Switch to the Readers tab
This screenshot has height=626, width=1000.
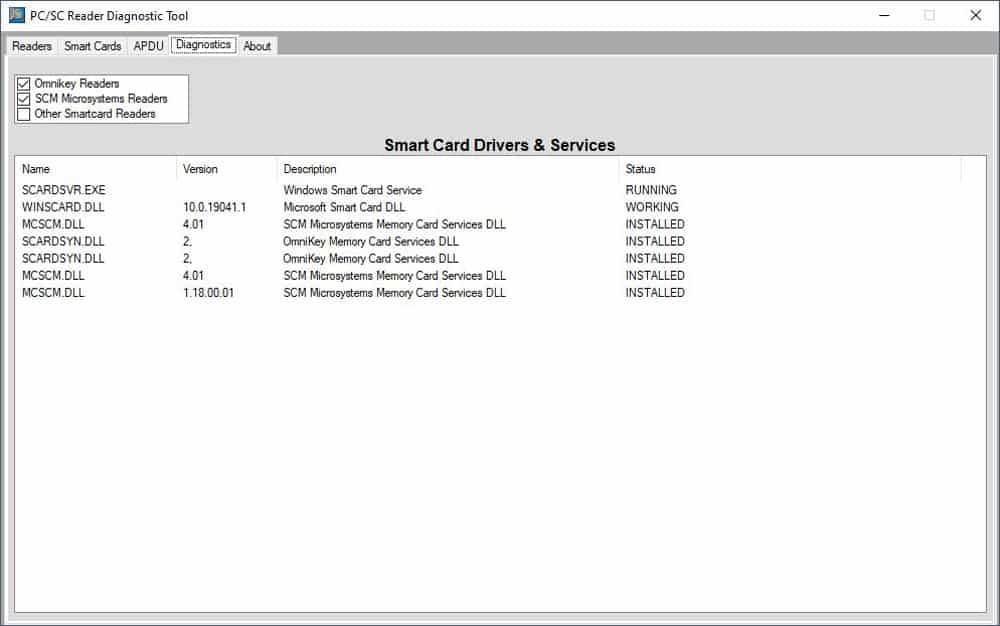[32, 46]
